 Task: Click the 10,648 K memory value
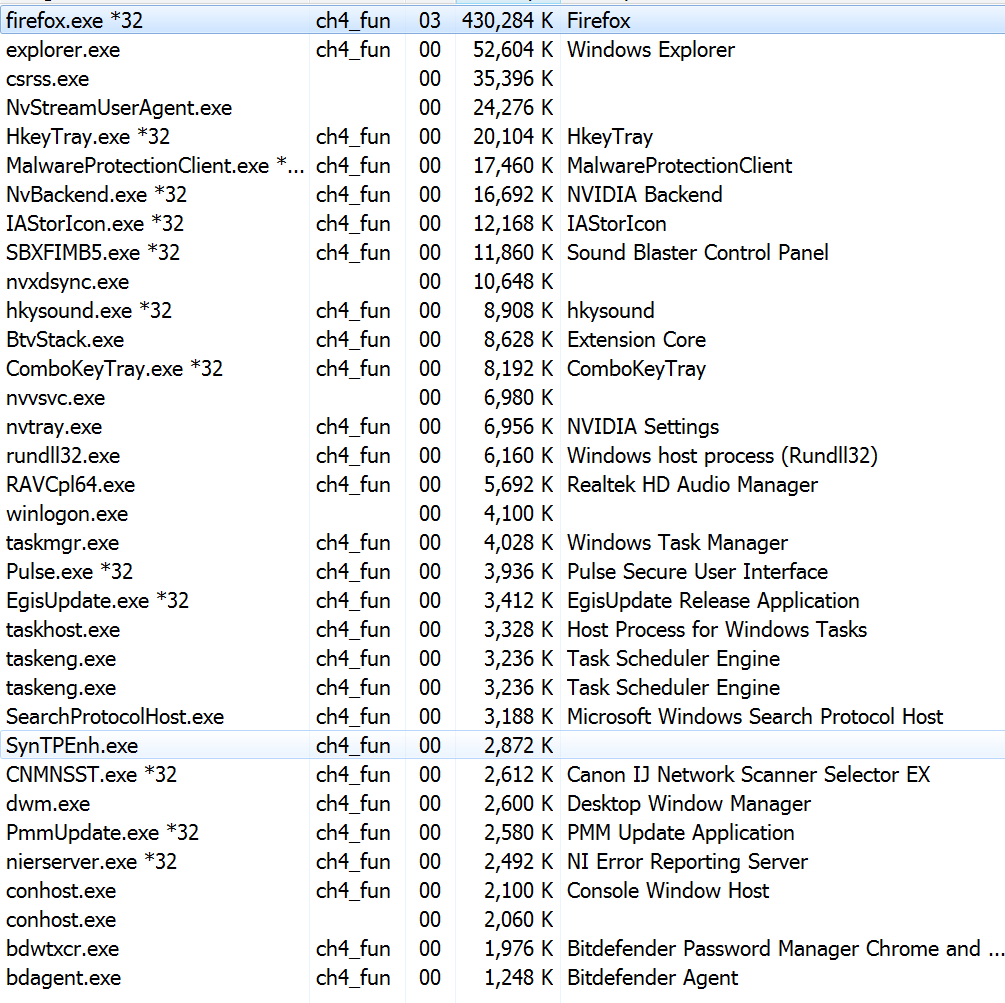pos(513,281)
